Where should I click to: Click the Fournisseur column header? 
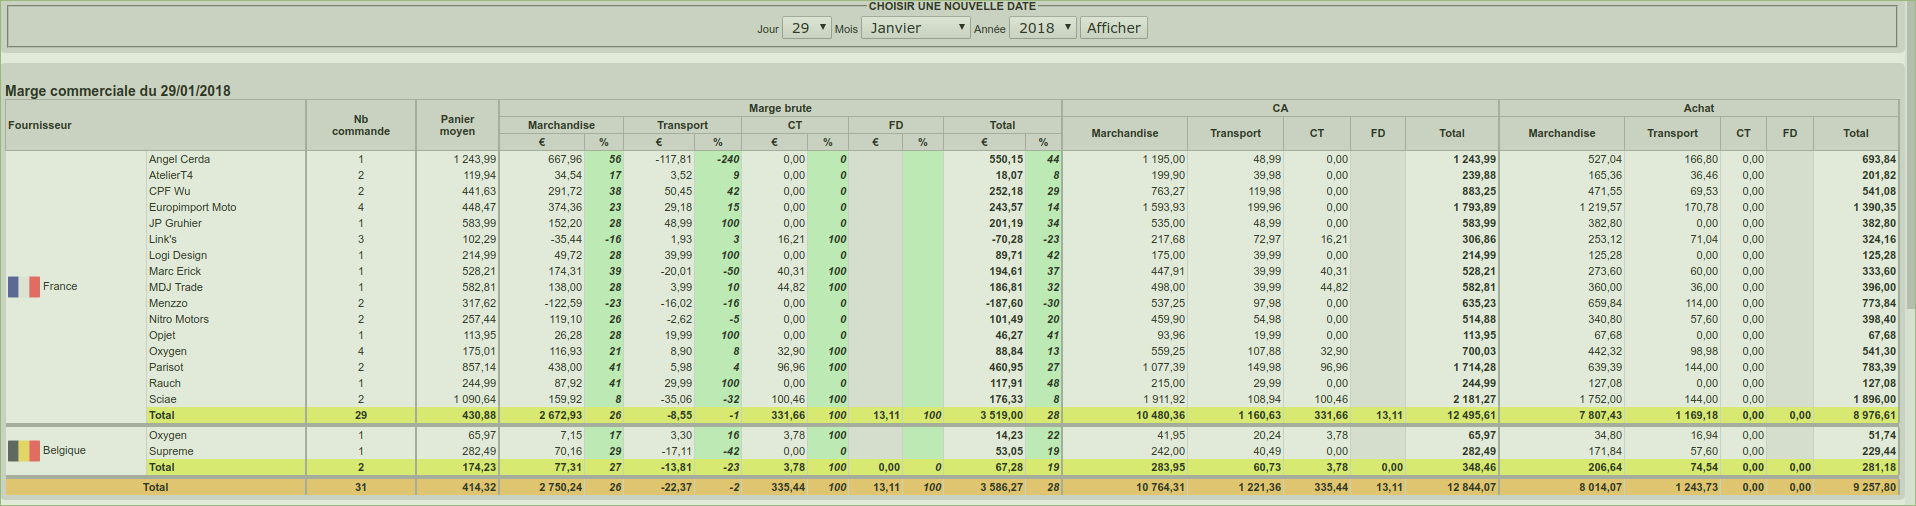click(40, 125)
